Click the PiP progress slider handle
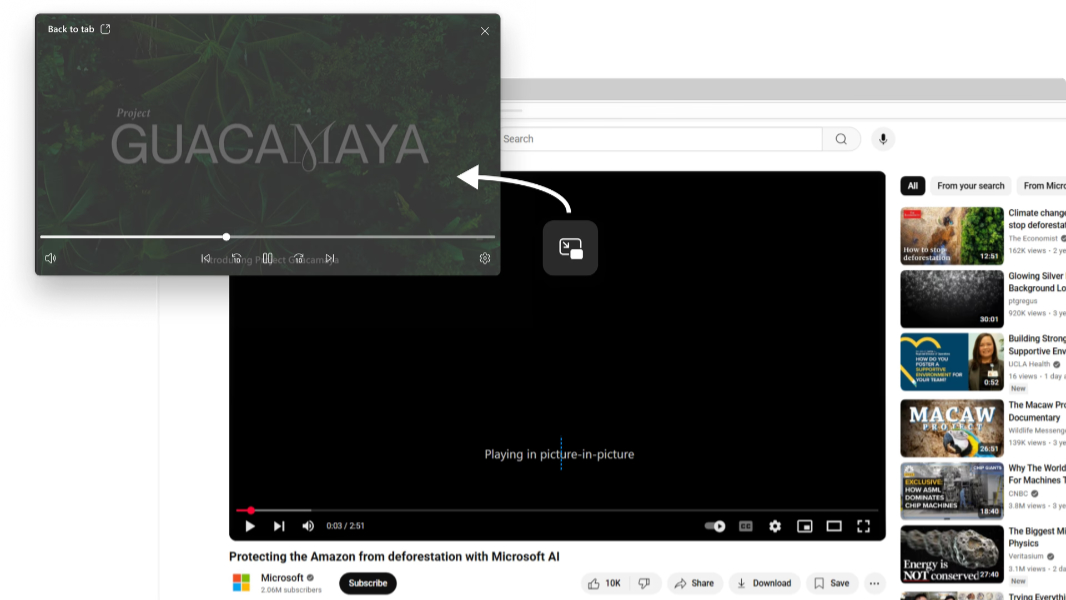 pyautogui.click(x=226, y=237)
